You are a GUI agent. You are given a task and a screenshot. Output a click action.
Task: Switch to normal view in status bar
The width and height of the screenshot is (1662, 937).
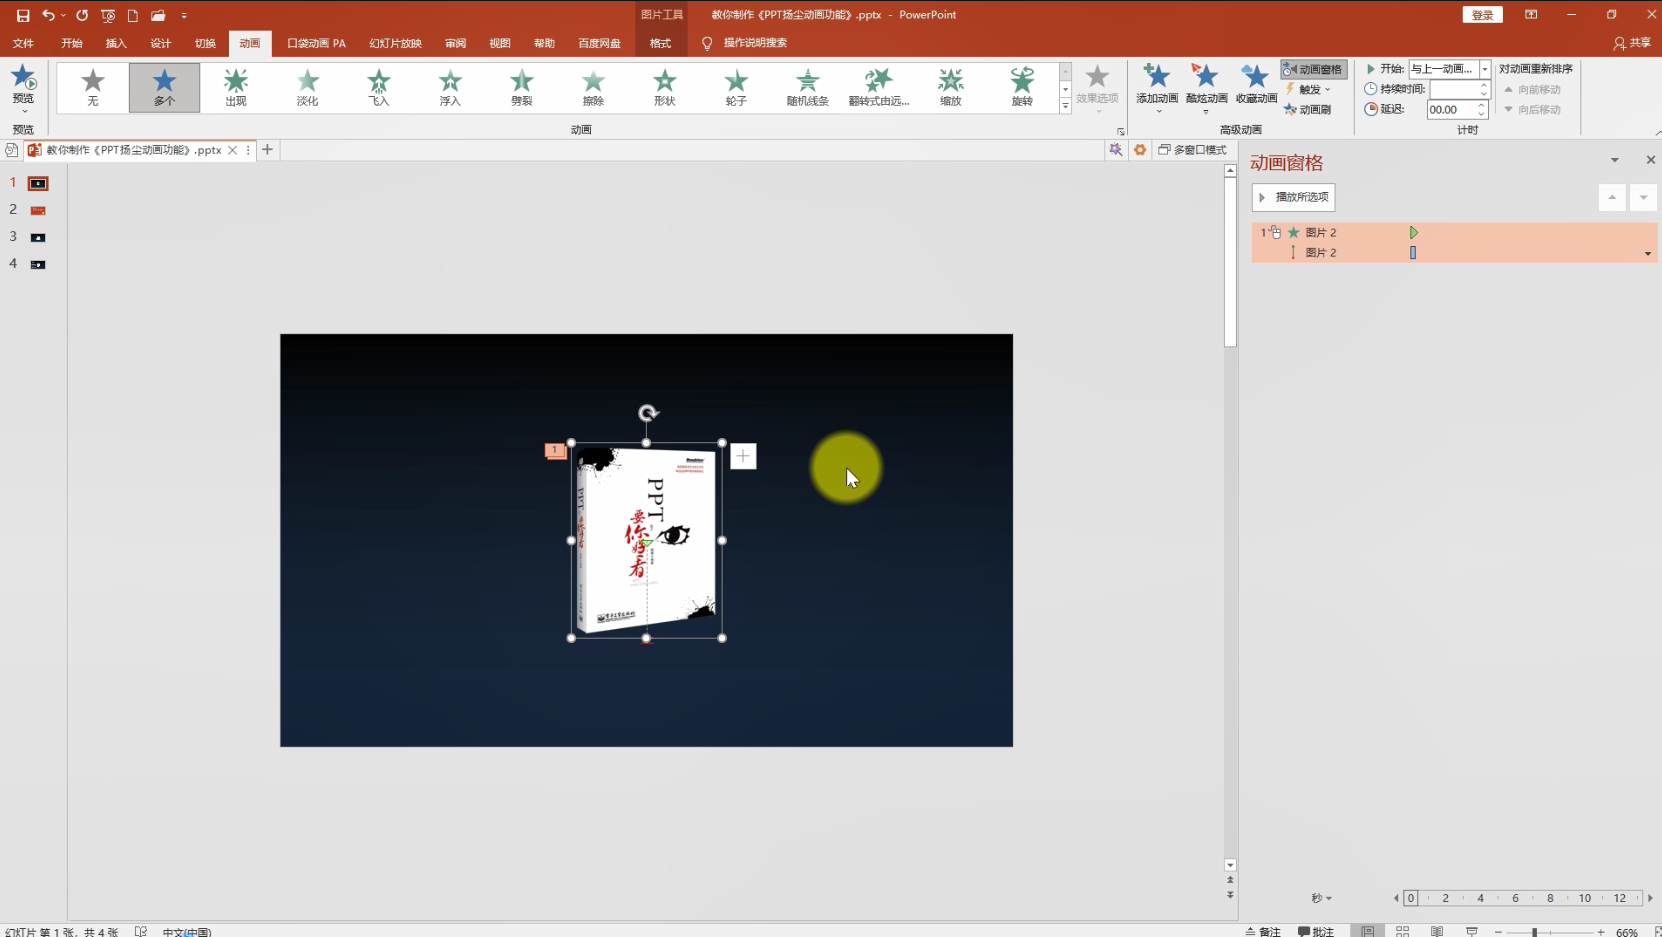1367,931
